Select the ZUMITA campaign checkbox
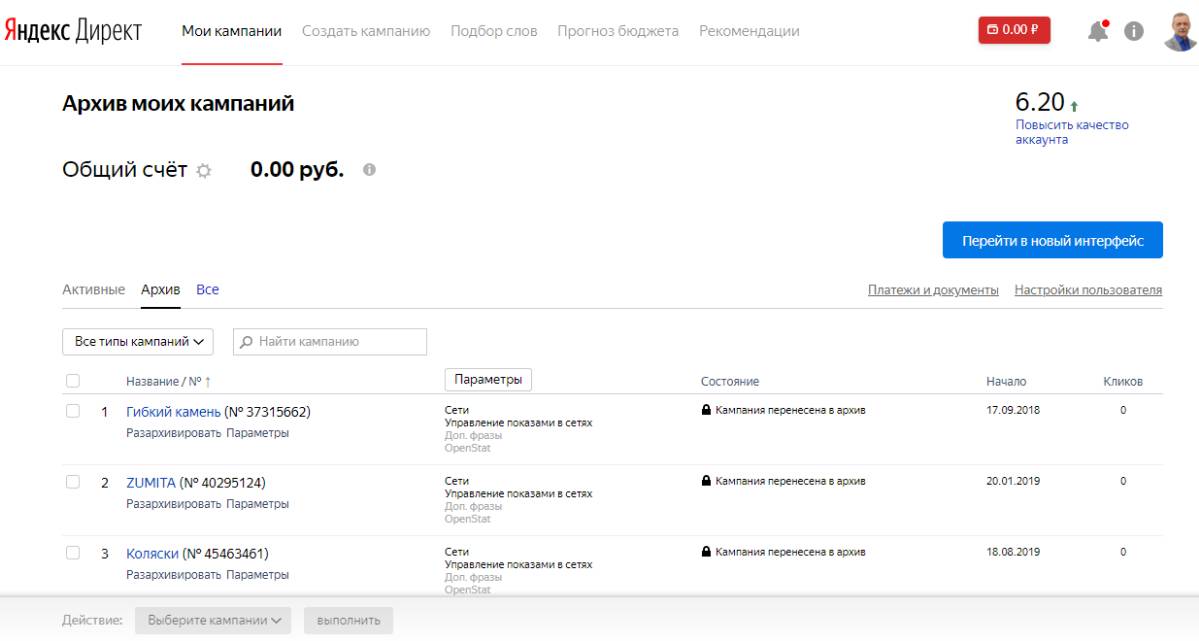 tap(73, 482)
